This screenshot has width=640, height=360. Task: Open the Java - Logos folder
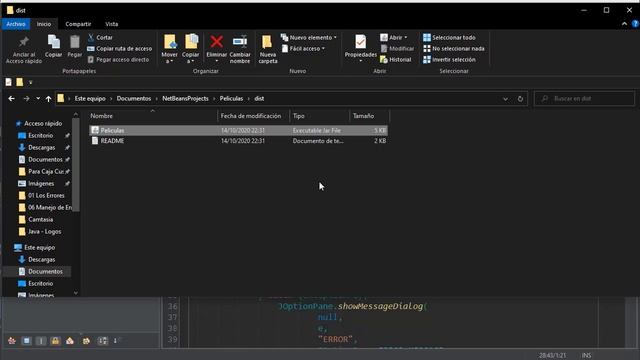[44, 231]
